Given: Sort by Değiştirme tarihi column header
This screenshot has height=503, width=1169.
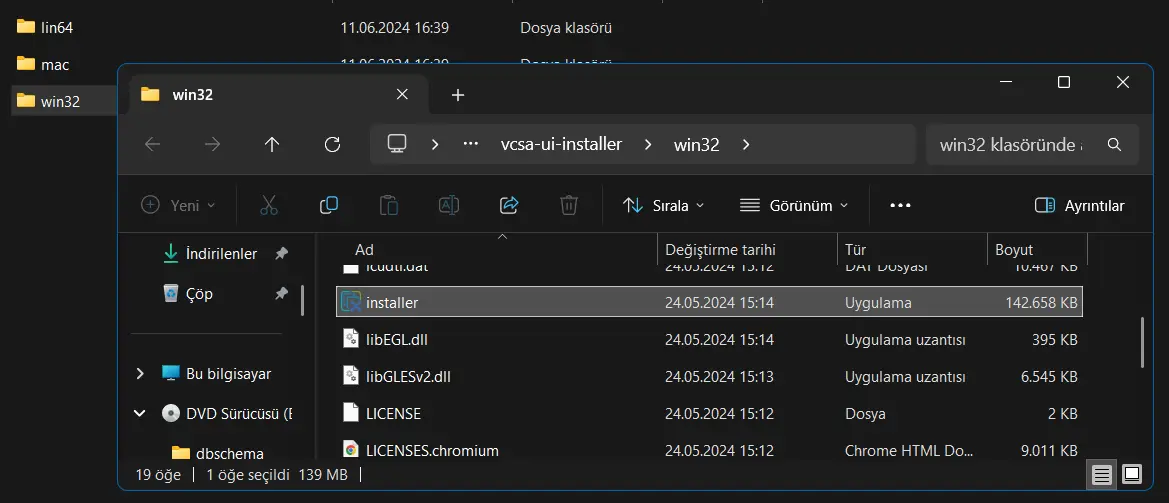Looking at the screenshot, I should 720,249.
